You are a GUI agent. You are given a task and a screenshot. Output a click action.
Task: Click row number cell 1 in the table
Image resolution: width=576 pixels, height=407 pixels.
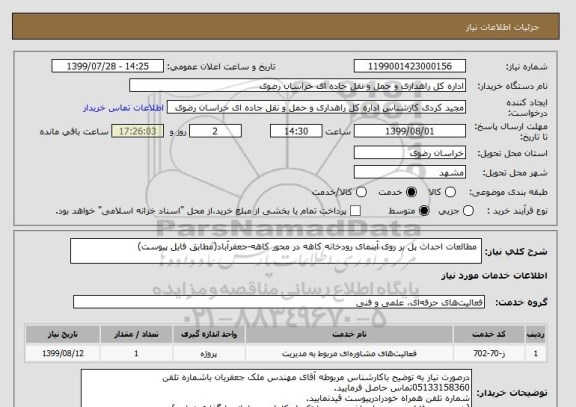click(x=536, y=353)
